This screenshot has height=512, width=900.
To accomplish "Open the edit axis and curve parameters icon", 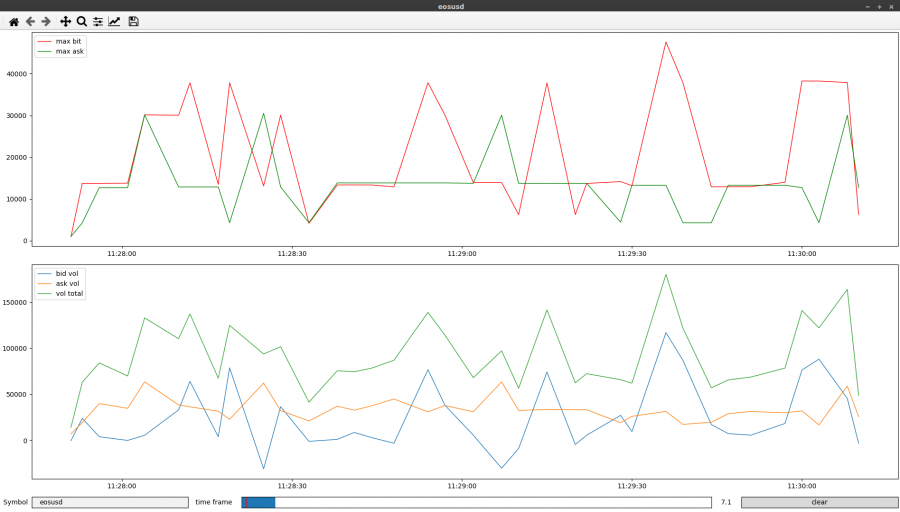I will 115,21.
